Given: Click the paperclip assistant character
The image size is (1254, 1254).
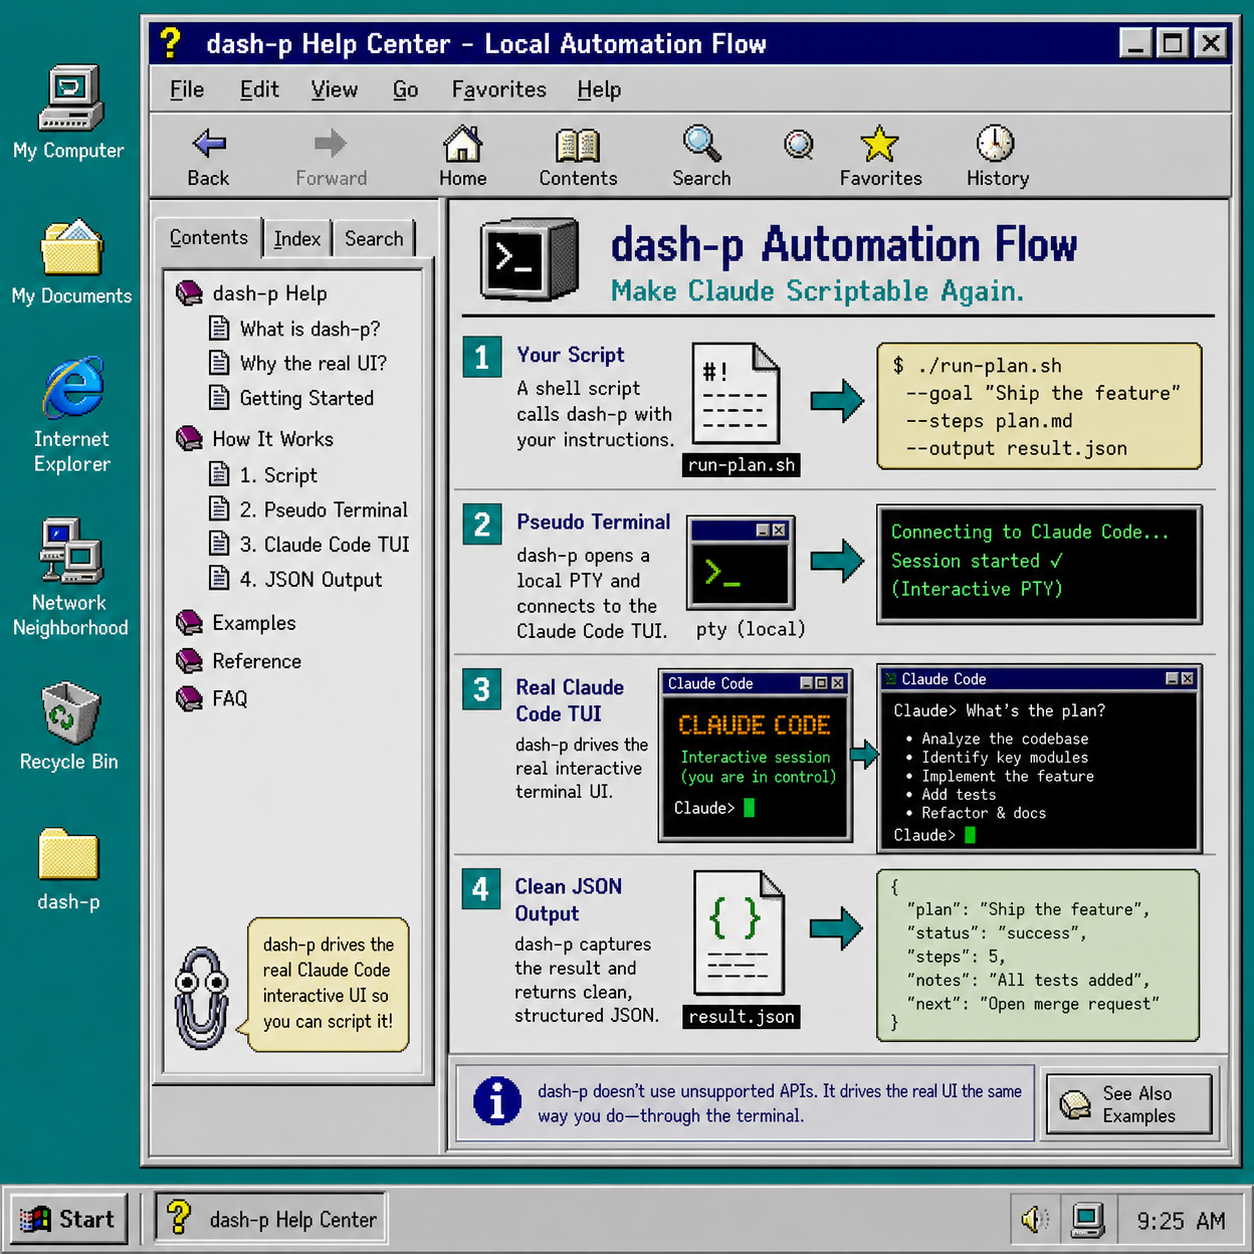Looking at the screenshot, I should [x=201, y=998].
